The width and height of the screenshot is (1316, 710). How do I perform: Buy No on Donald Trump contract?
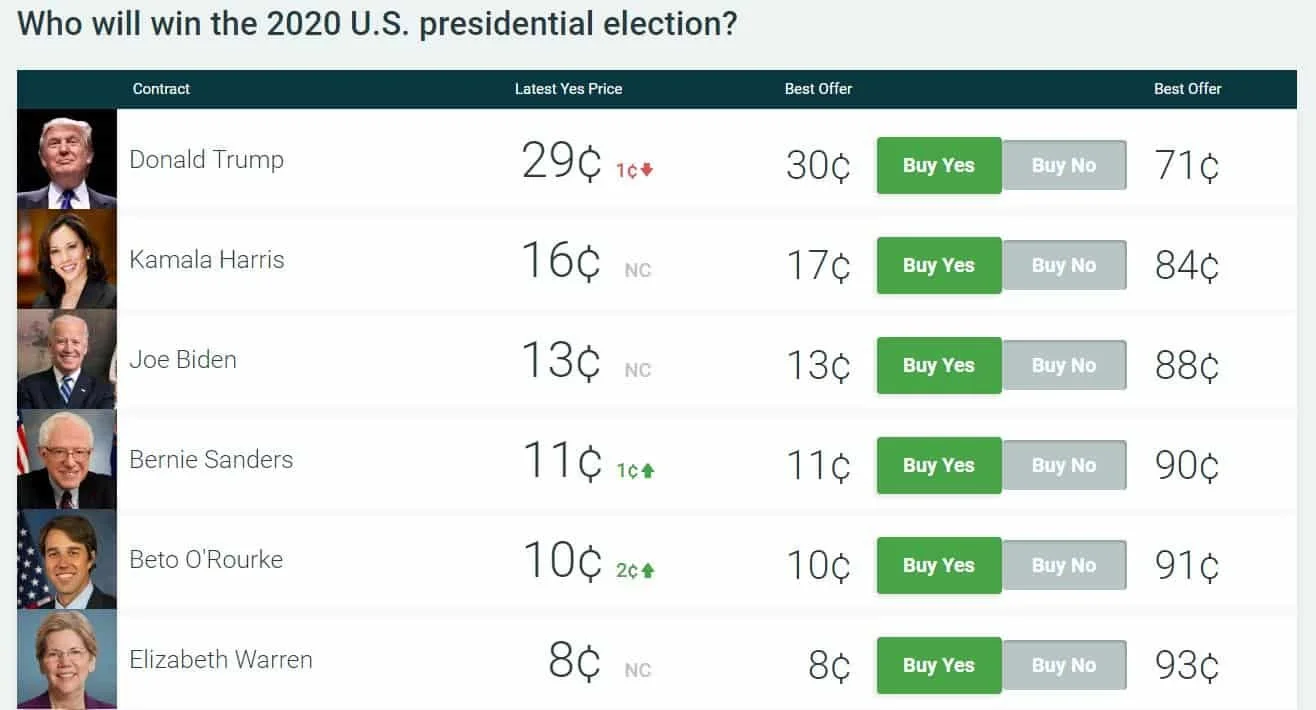[1064, 165]
